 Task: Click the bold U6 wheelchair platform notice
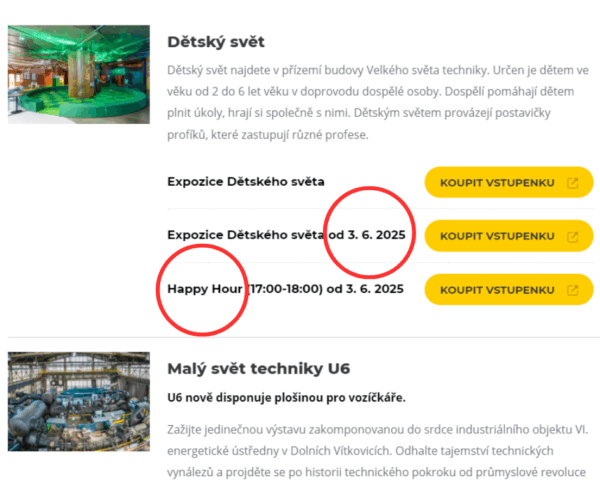point(286,398)
